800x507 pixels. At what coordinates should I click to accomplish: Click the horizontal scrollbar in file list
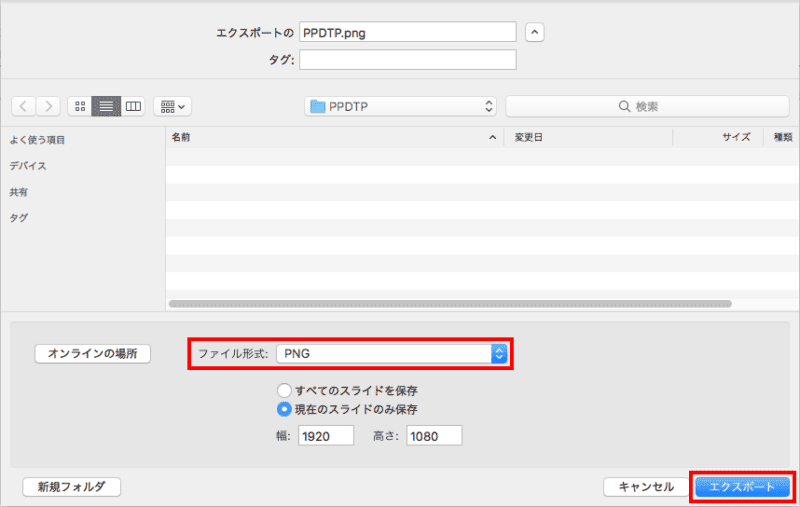coord(450,304)
